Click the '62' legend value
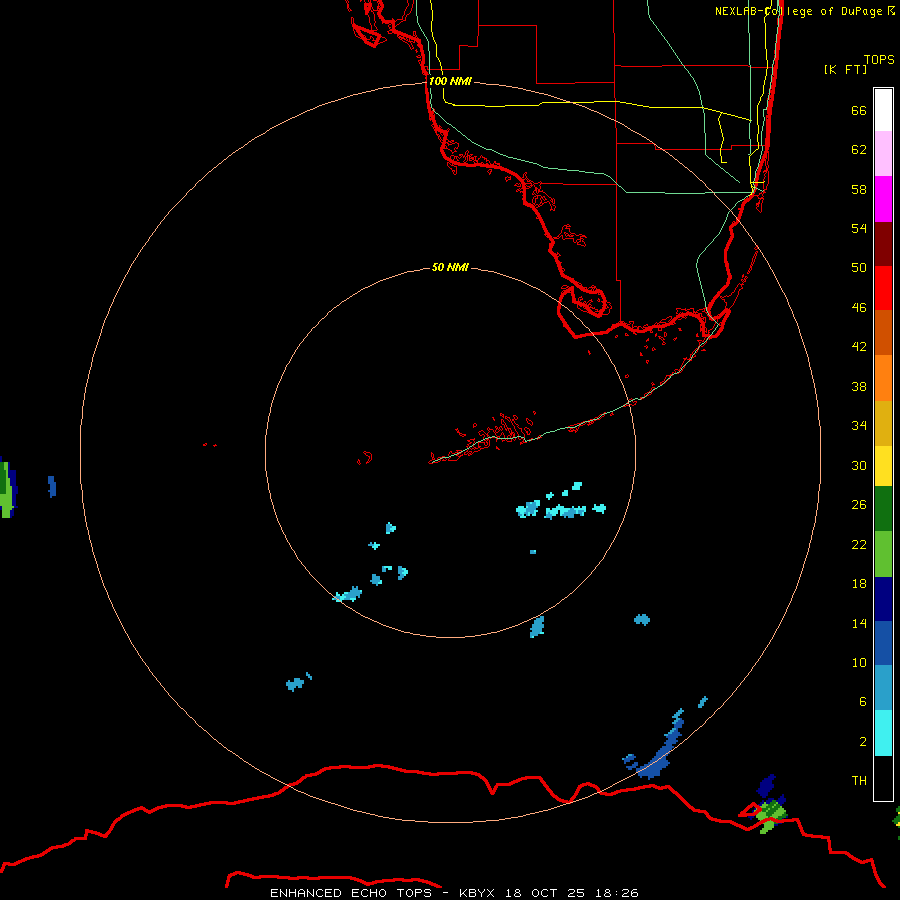Screen dimensions: 900x900 pyautogui.click(x=859, y=149)
